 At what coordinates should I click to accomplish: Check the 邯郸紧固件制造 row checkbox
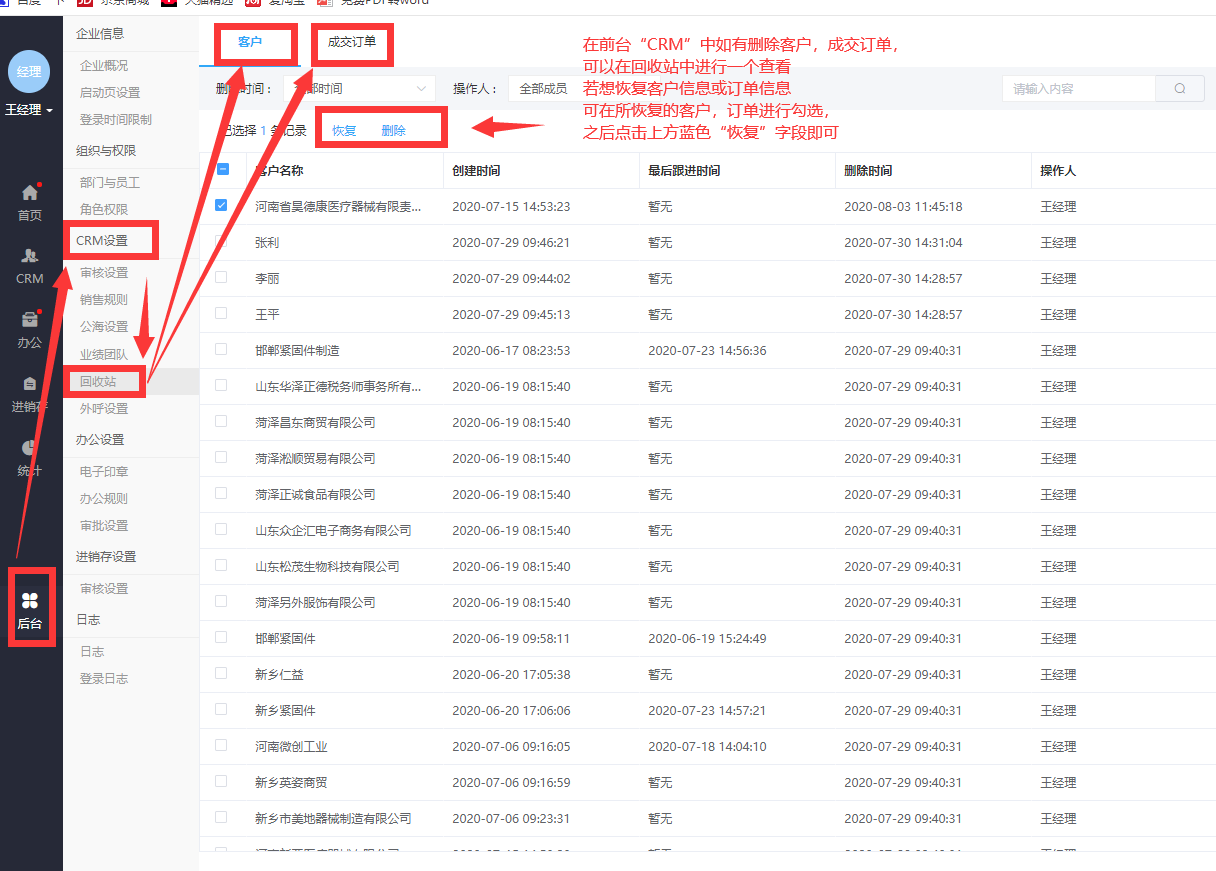(x=222, y=349)
